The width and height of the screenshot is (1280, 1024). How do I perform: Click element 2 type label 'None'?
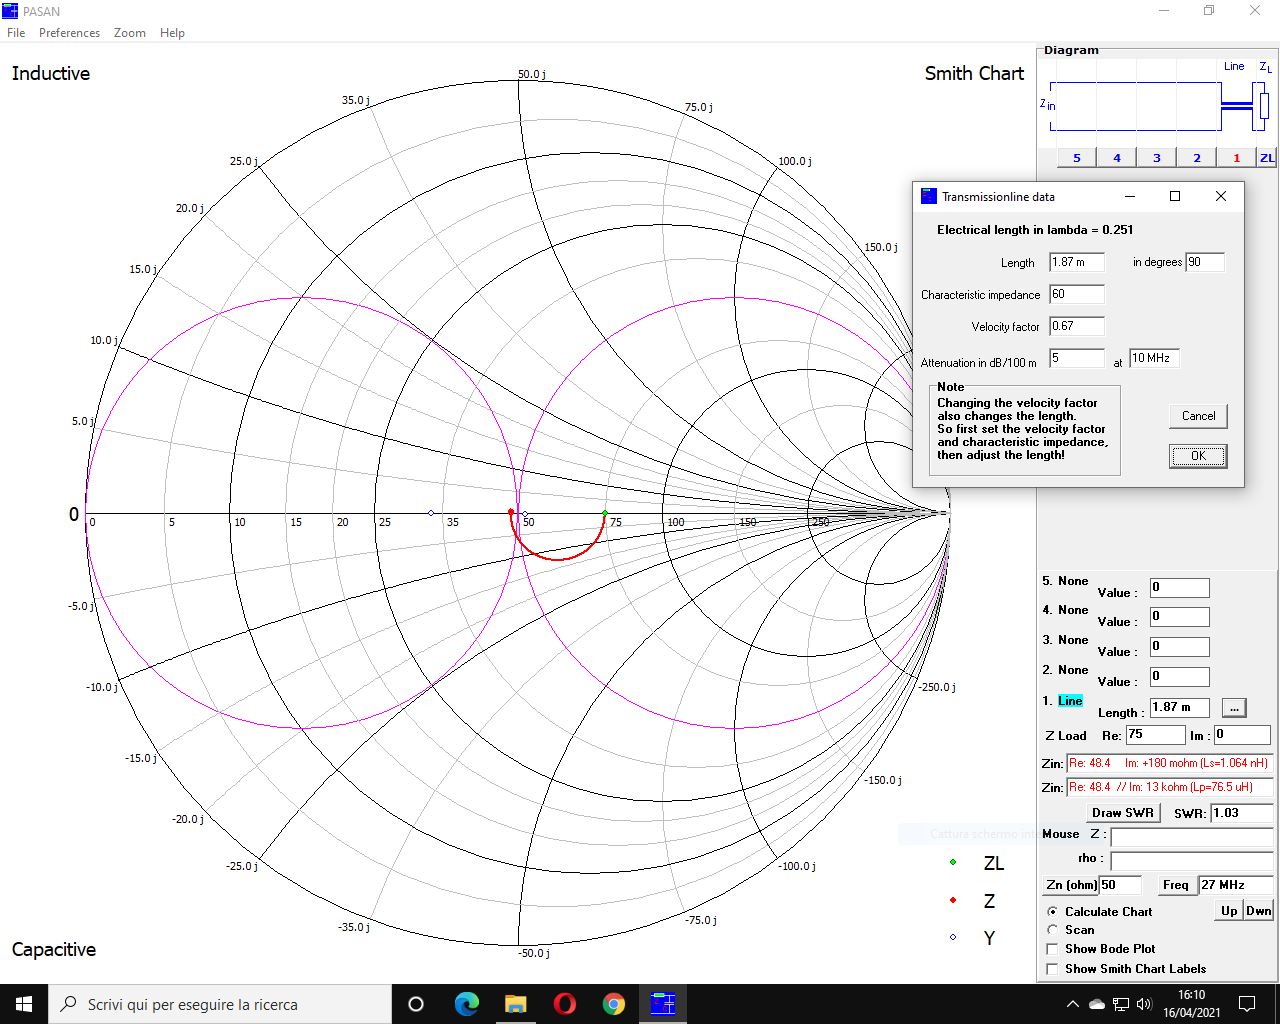click(x=1073, y=670)
